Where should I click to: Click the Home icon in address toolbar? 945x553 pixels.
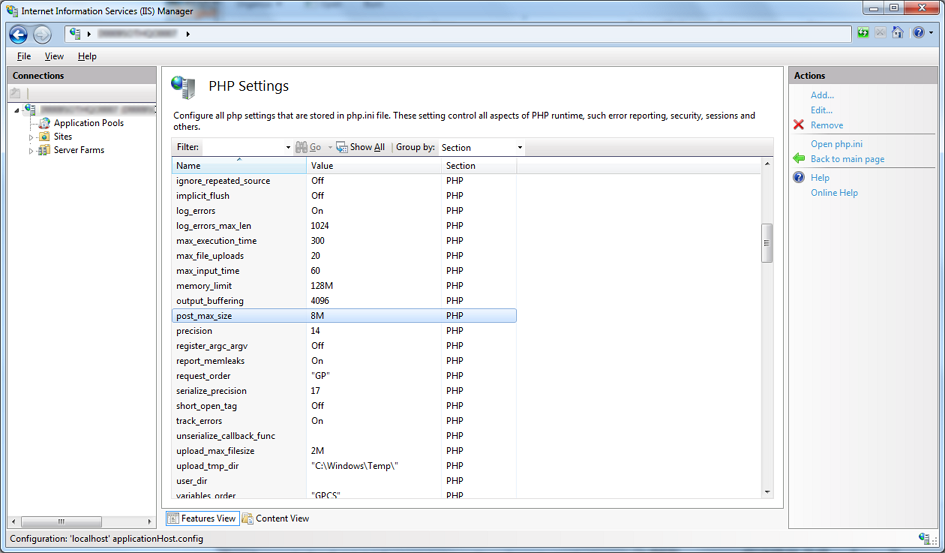coord(897,33)
